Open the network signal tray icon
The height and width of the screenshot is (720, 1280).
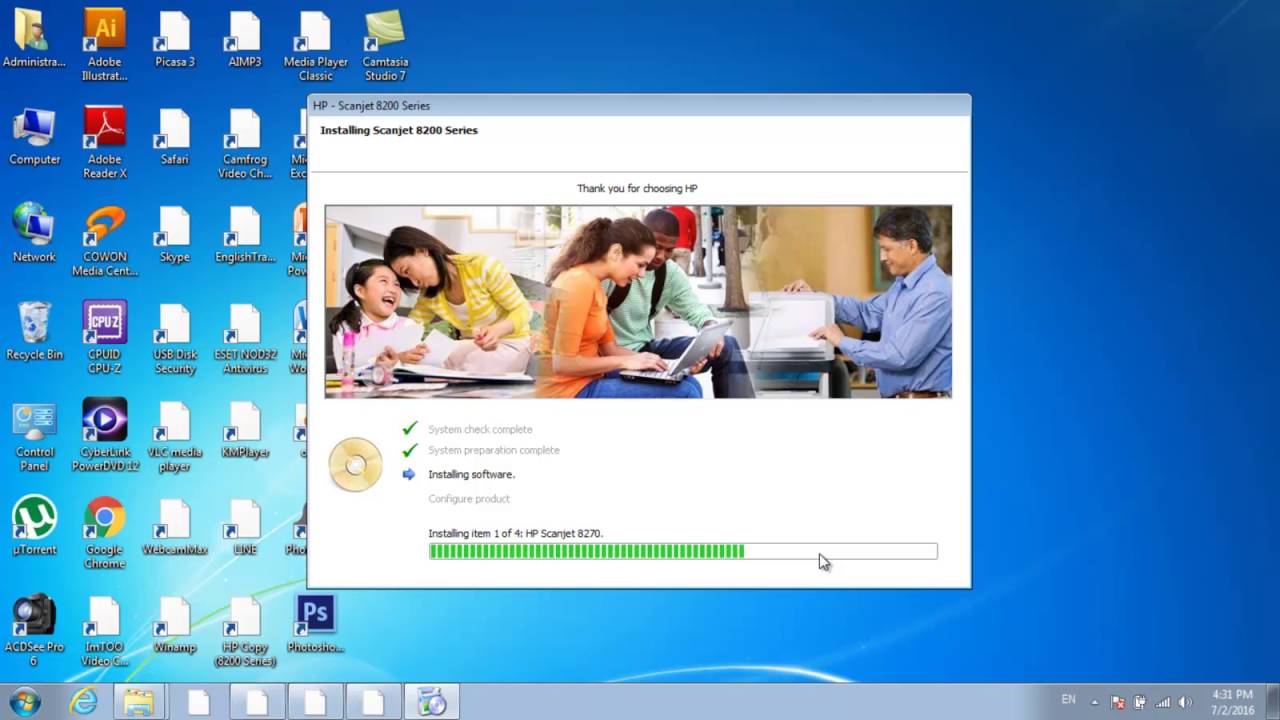pyautogui.click(x=1163, y=702)
